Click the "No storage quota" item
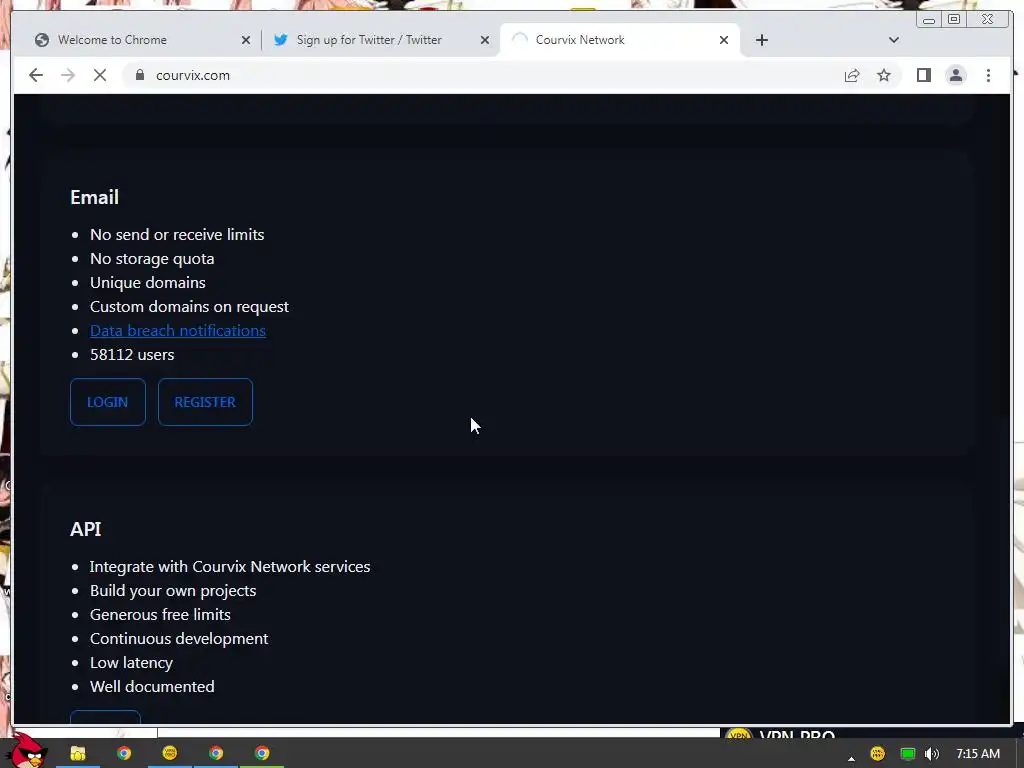Image resolution: width=1024 pixels, height=768 pixels. pyautogui.click(x=152, y=259)
